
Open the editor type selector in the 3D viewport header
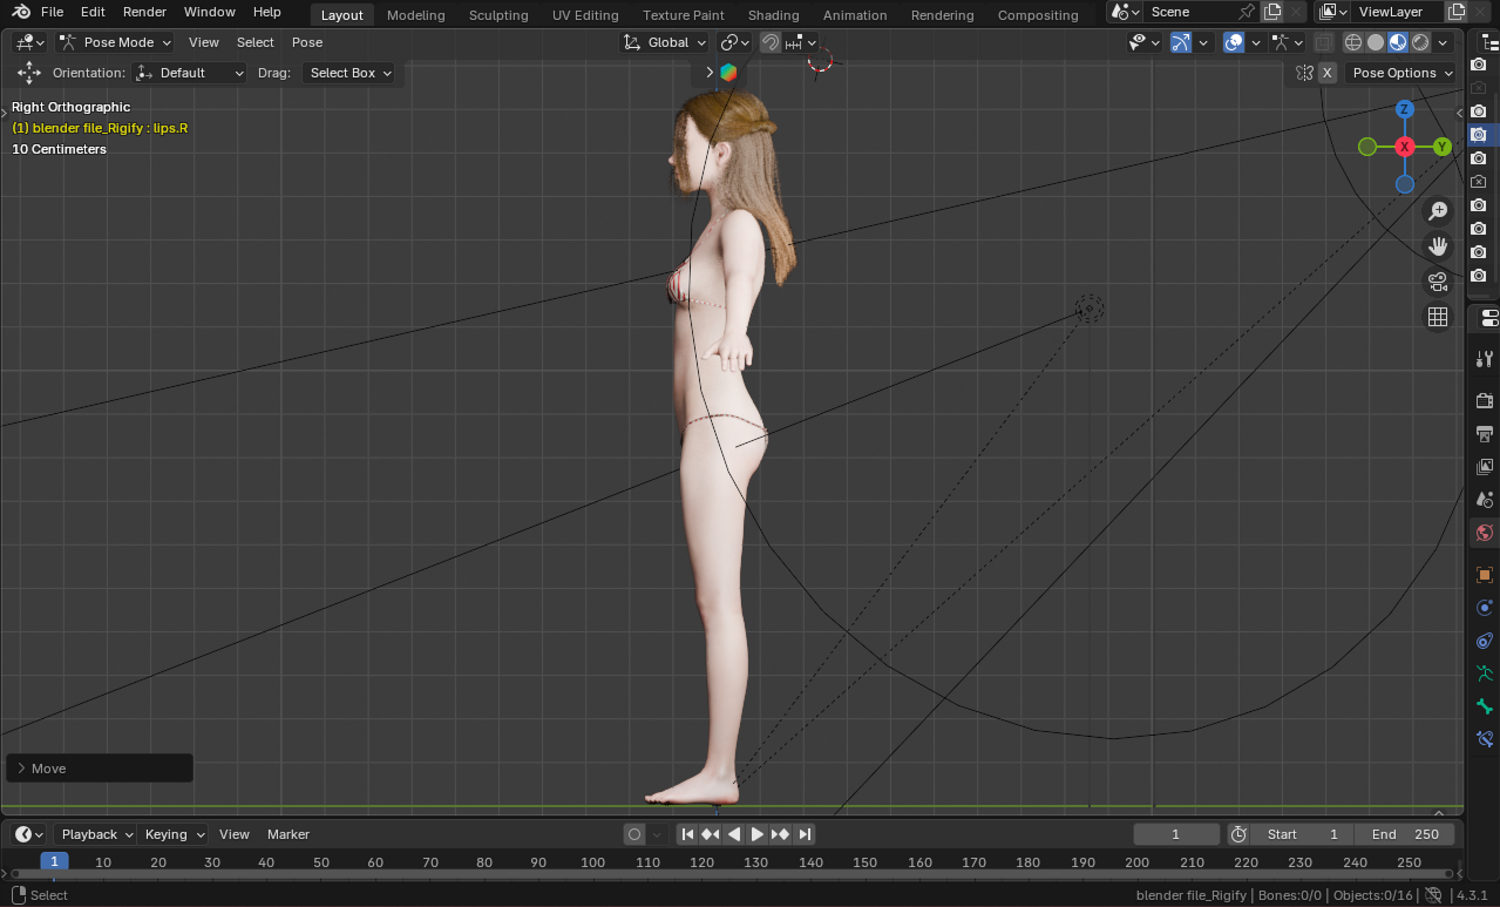pyautogui.click(x=29, y=42)
